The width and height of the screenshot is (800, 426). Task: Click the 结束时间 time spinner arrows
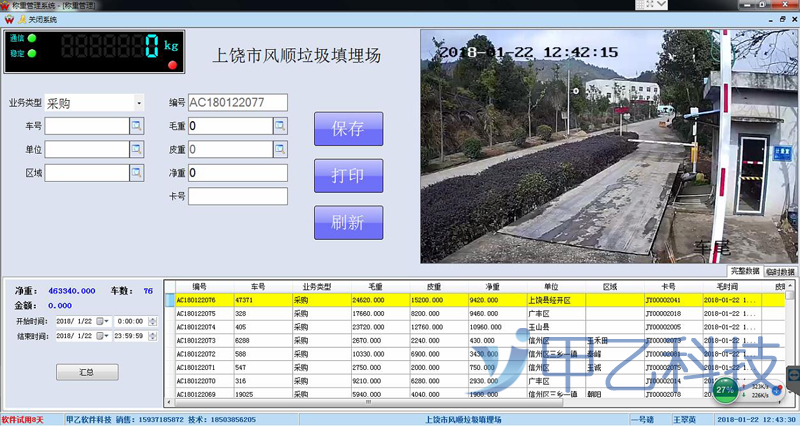coord(150,336)
